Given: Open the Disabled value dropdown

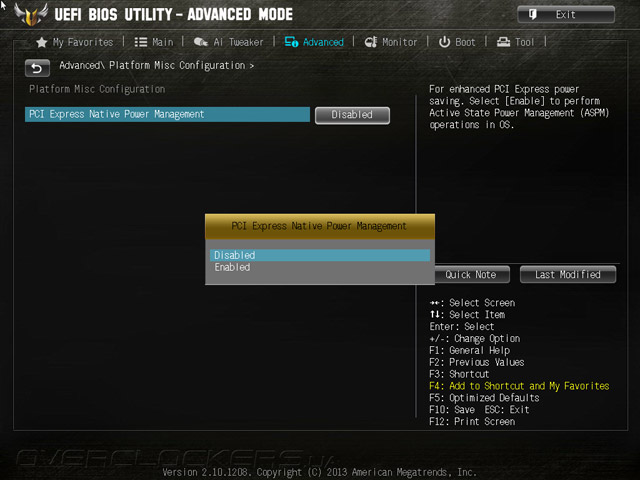Looking at the screenshot, I should coord(352,115).
